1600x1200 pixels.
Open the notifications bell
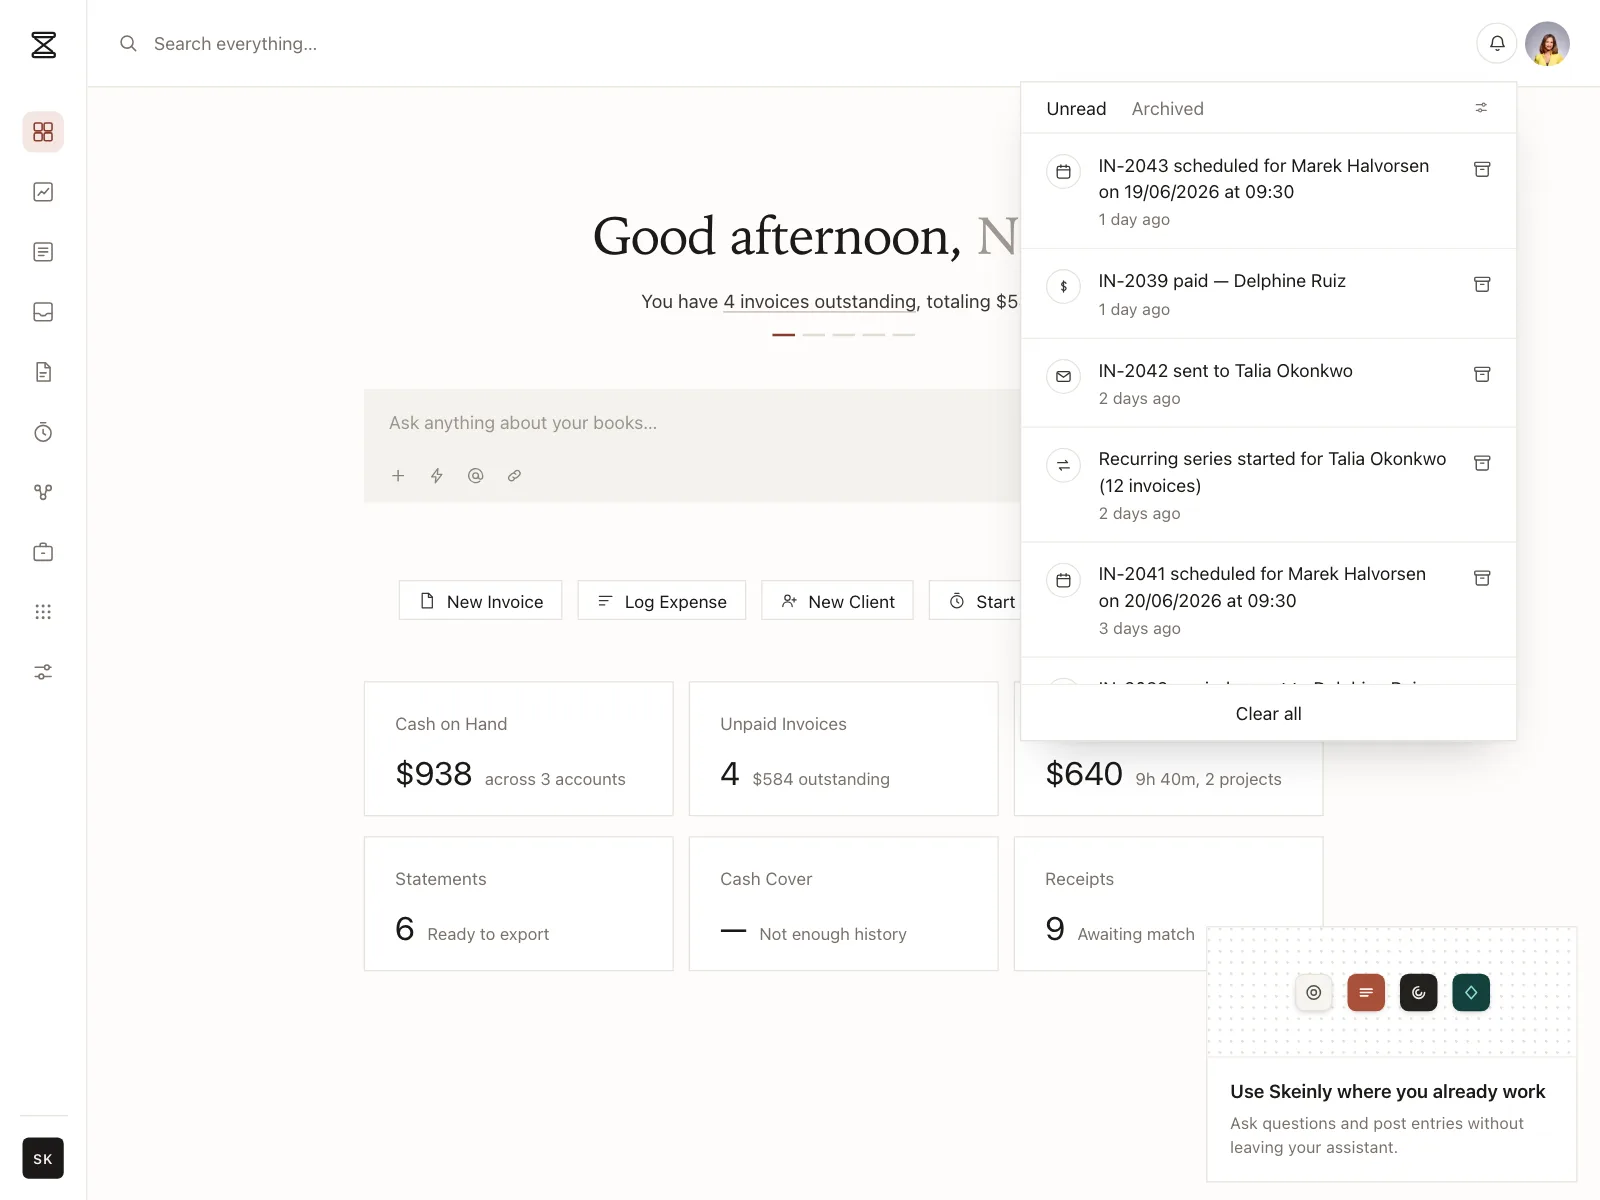pyautogui.click(x=1497, y=43)
